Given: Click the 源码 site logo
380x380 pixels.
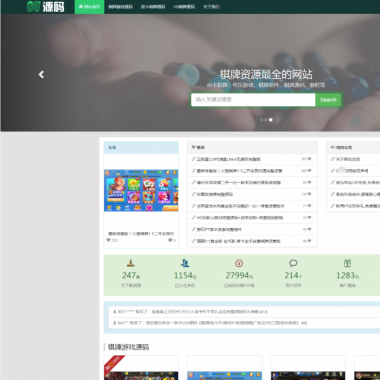Looking at the screenshot, I should 46,6.
